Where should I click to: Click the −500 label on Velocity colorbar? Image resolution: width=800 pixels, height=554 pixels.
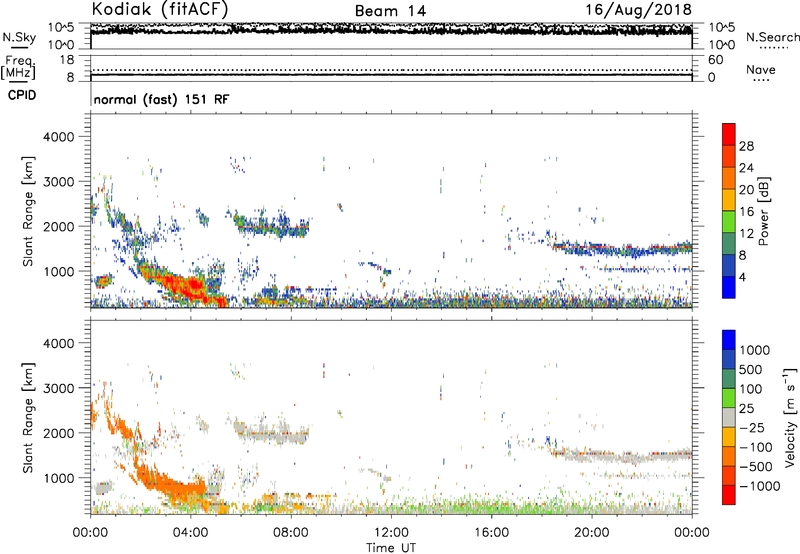(756, 467)
